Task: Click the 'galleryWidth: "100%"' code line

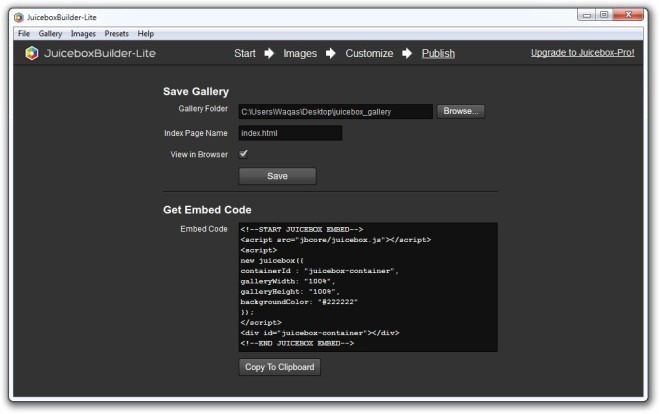Action: 287,281
